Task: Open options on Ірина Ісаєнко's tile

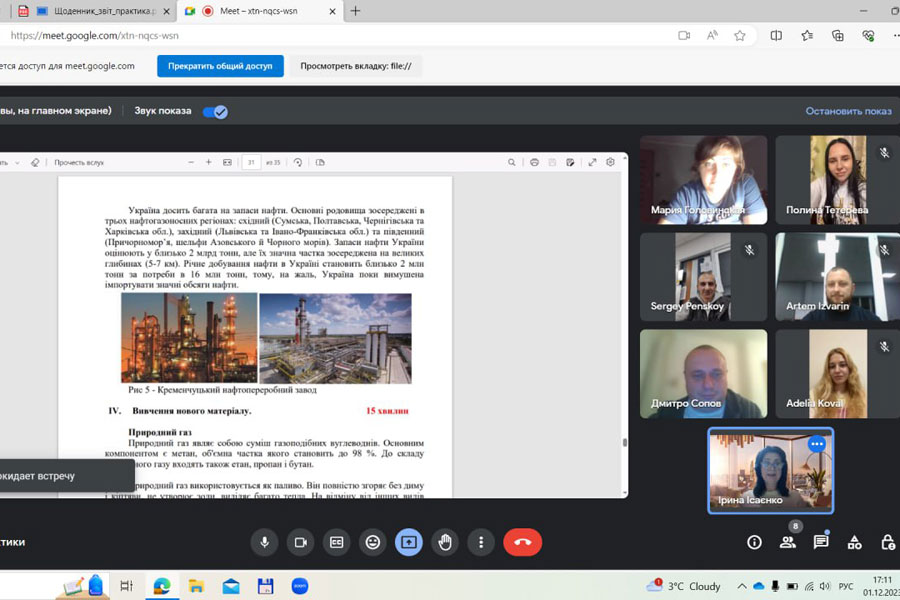Action: tap(817, 444)
